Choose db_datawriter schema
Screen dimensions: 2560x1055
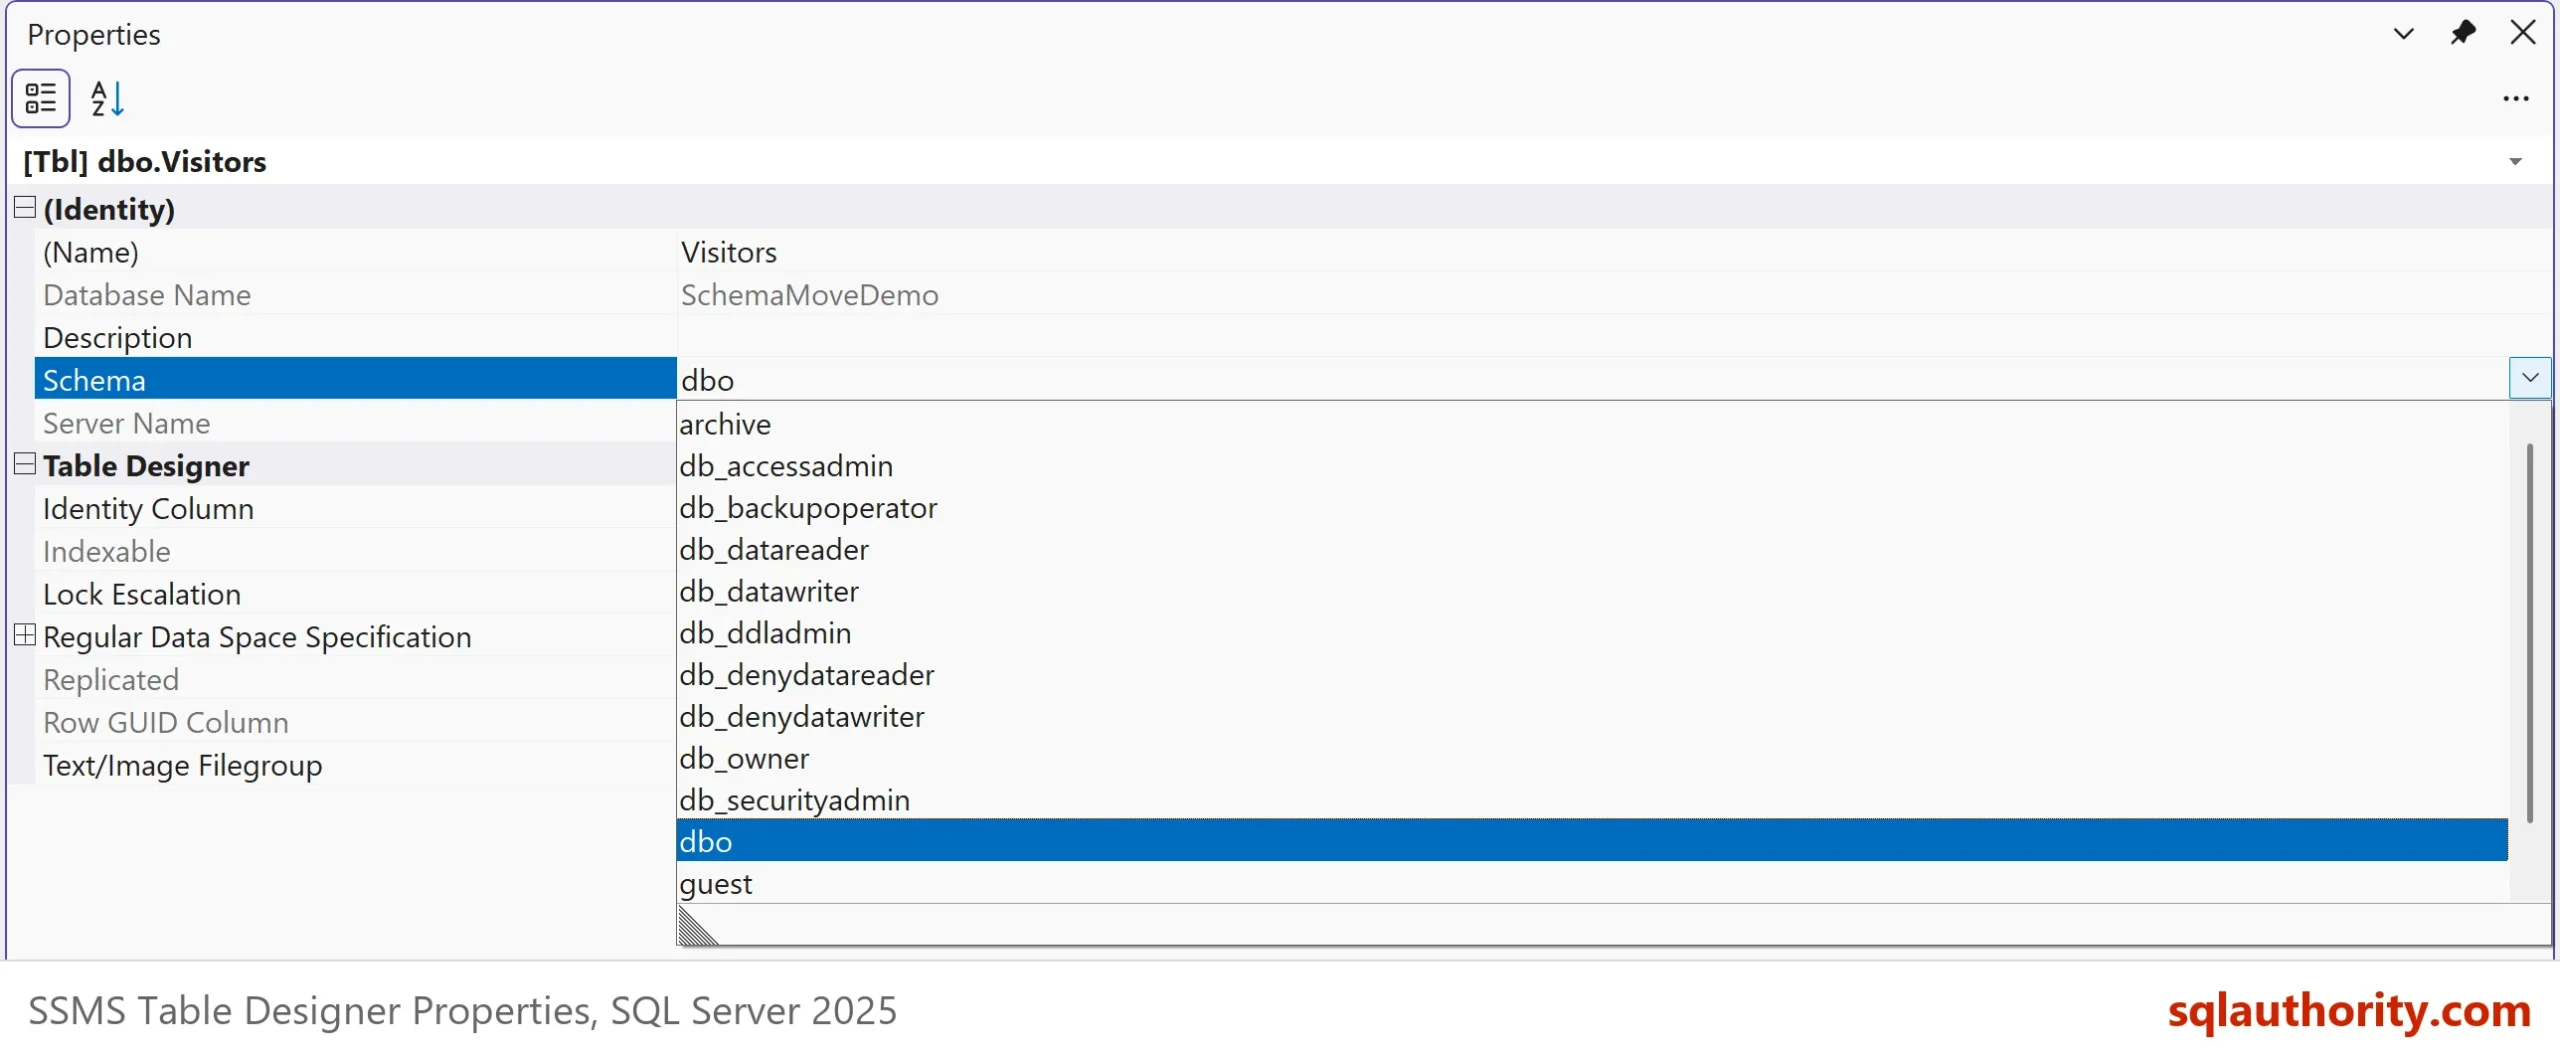pyautogui.click(x=1592, y=592)
